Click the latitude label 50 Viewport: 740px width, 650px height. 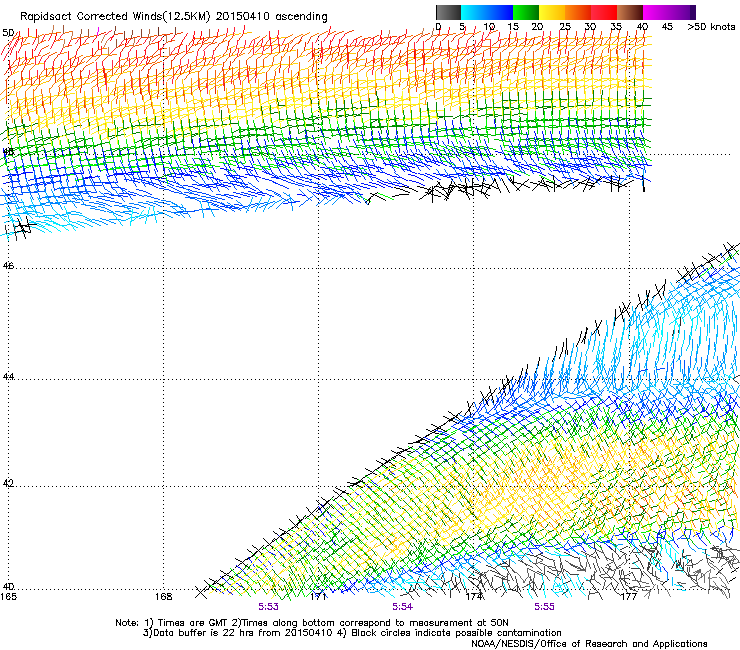point(8,33)
